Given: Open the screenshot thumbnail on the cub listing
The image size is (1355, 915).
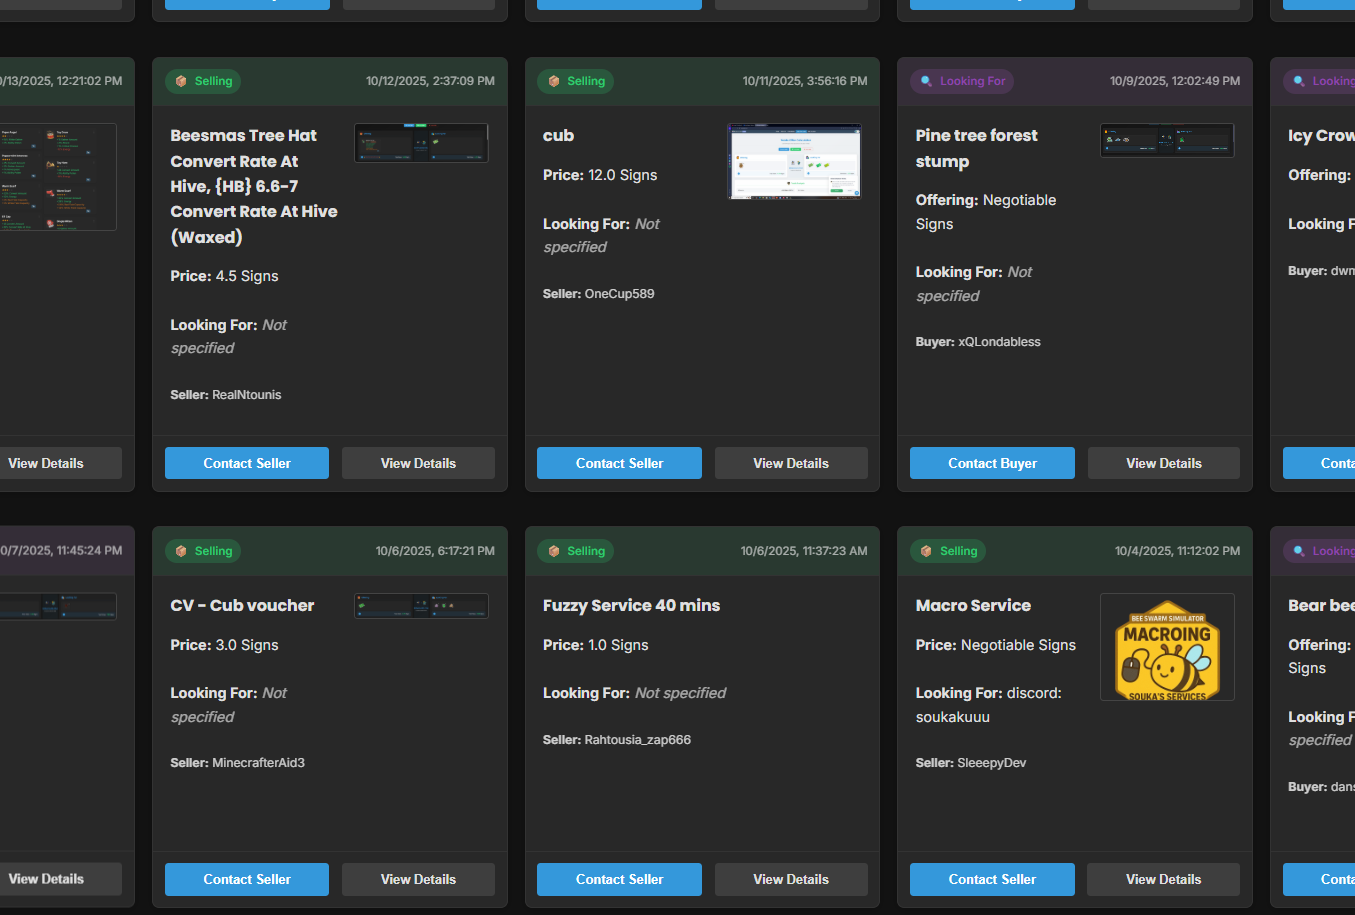Looking at the screenshot, I should pos(793,161).
